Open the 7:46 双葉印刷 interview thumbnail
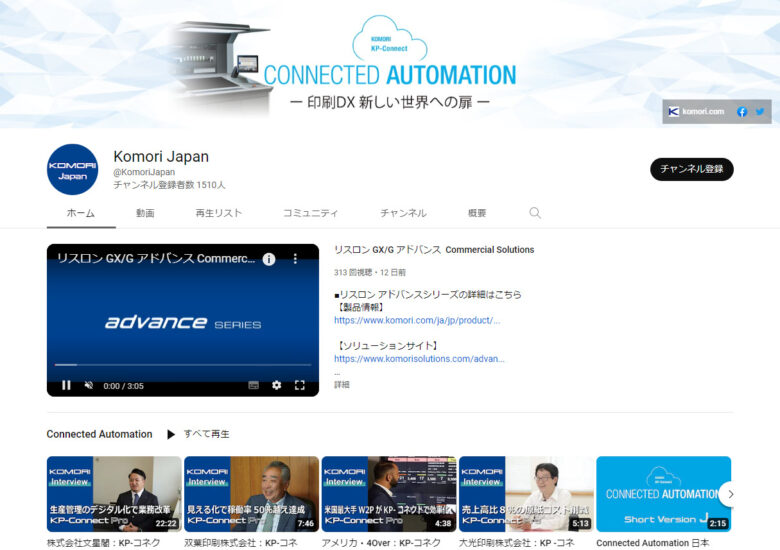 (x=251, y=494)
